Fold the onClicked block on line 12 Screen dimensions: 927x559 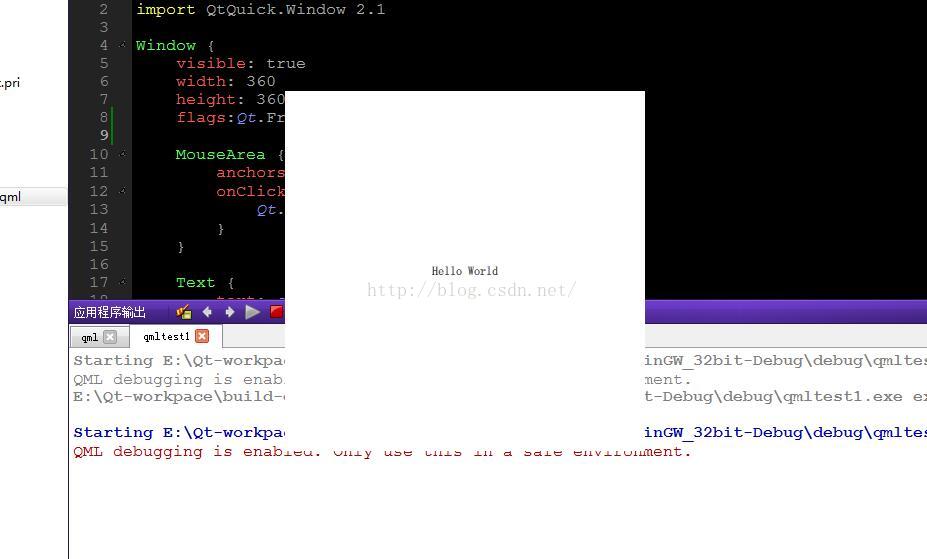coord(122,191)
